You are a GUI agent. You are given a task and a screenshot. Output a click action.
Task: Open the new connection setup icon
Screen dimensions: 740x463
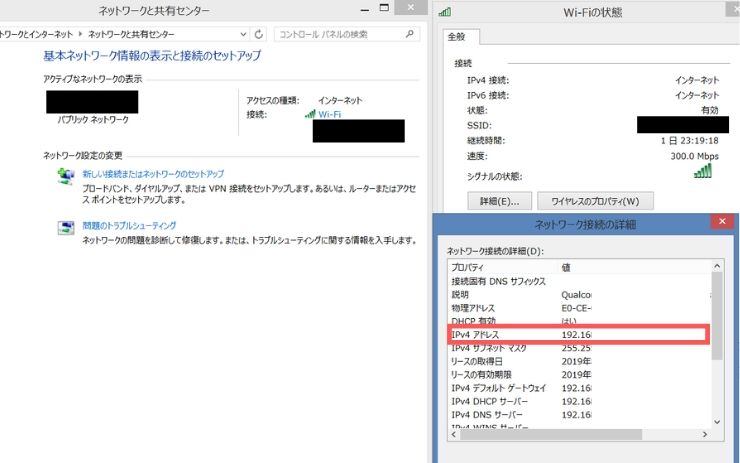coord(66,177)
